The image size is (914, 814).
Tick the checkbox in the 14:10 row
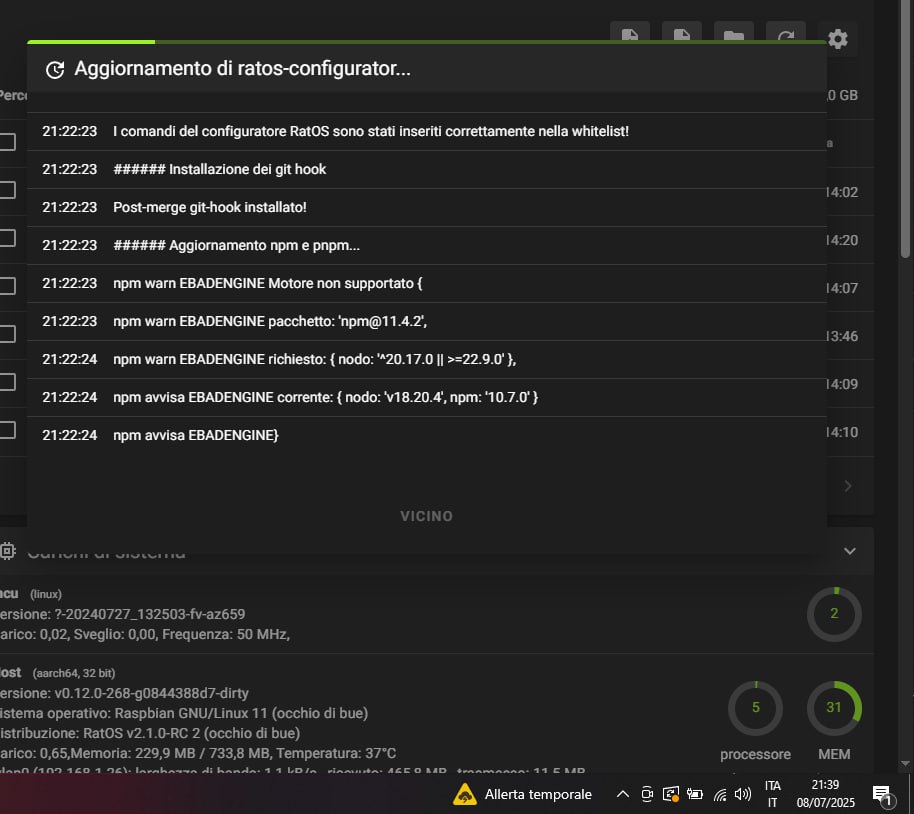8,430
